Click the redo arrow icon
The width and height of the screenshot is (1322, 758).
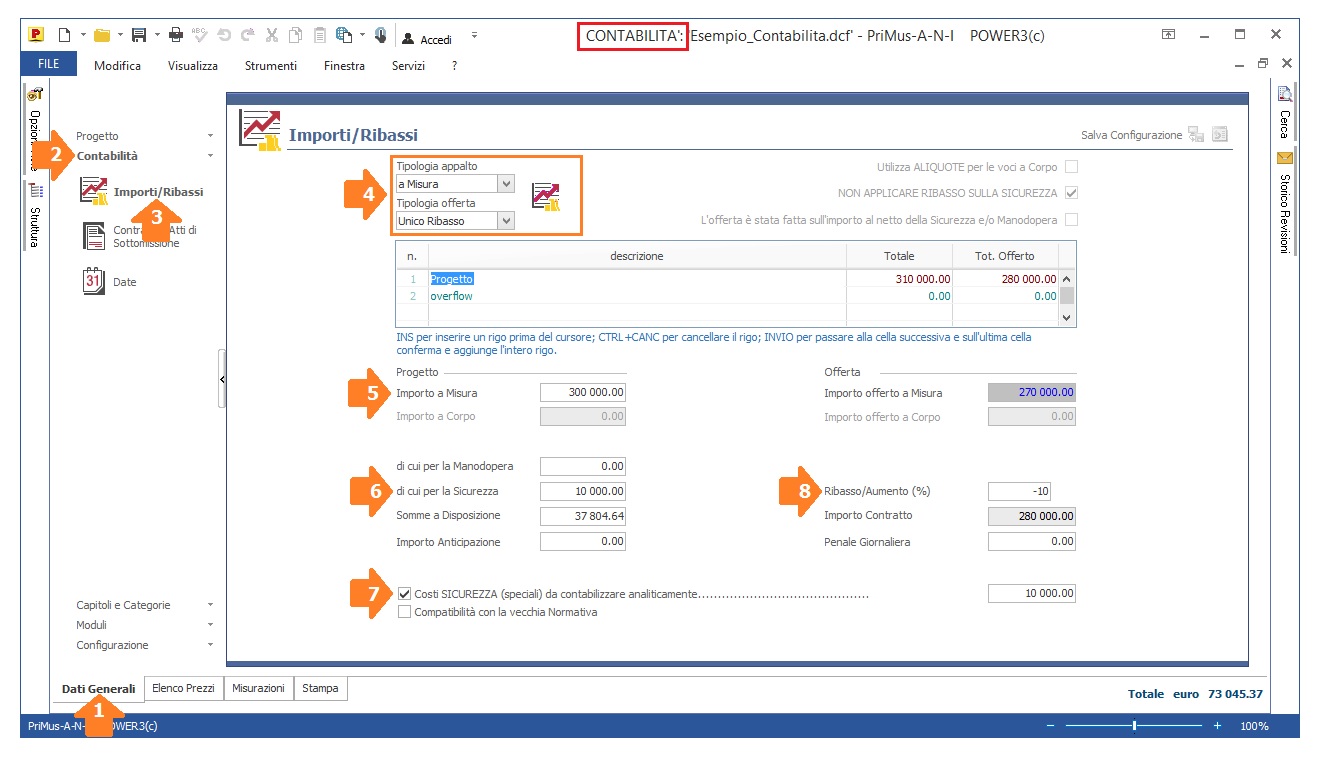[247, 35]
